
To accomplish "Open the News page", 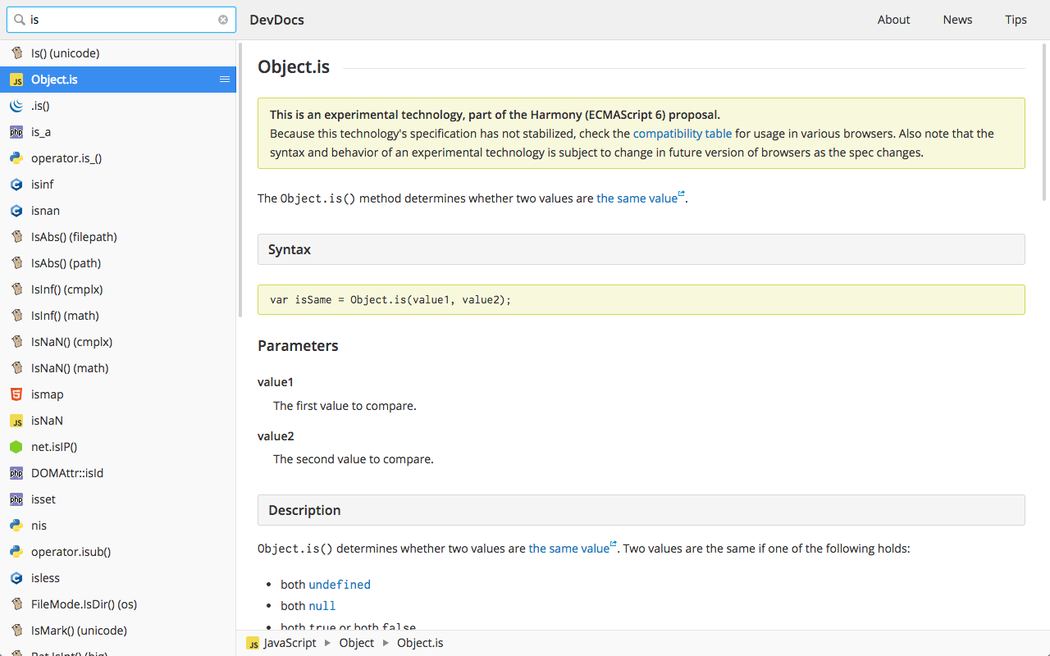I will tap(957, 19).
